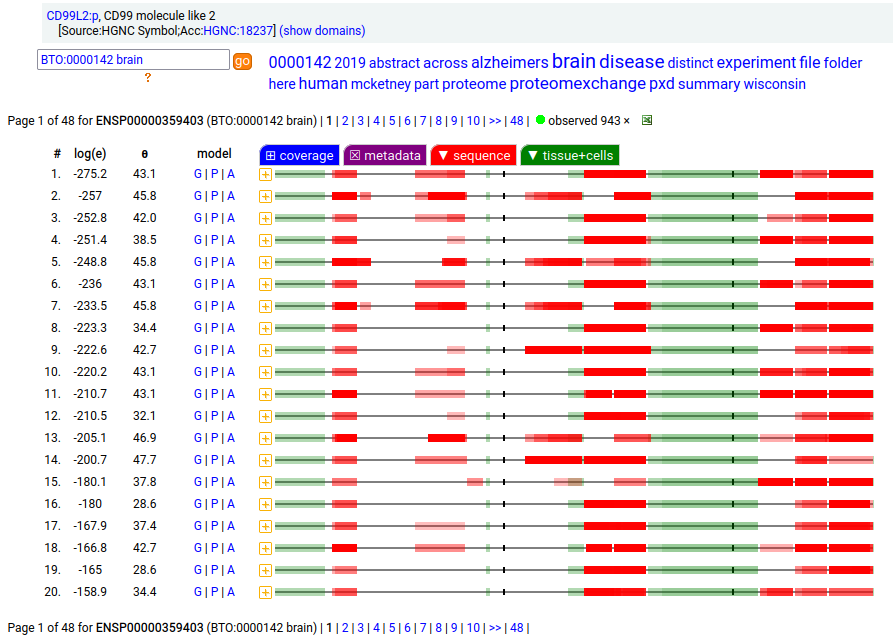Click the show domains link
Screen dimensions: 893x642
pos(322,31)
